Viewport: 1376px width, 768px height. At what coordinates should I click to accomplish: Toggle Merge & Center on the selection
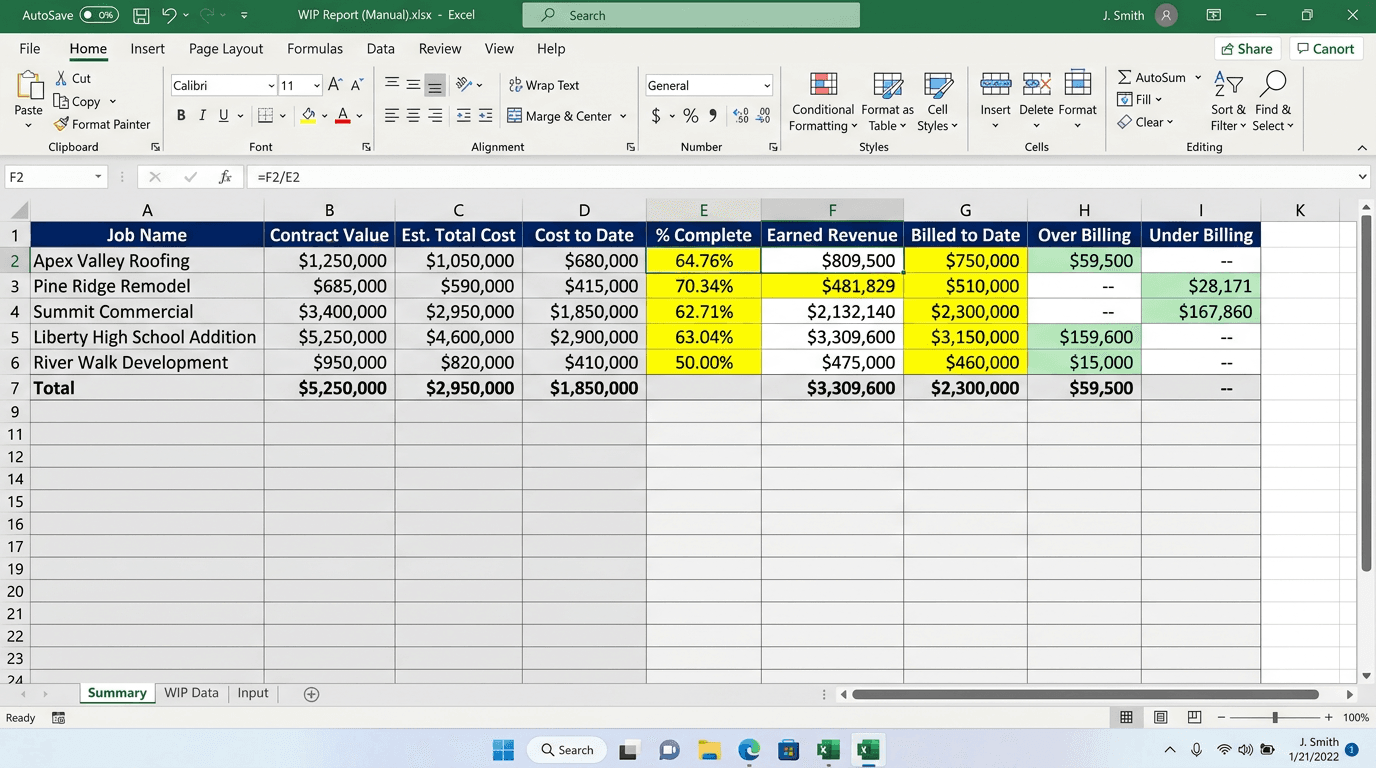point(560,116)
